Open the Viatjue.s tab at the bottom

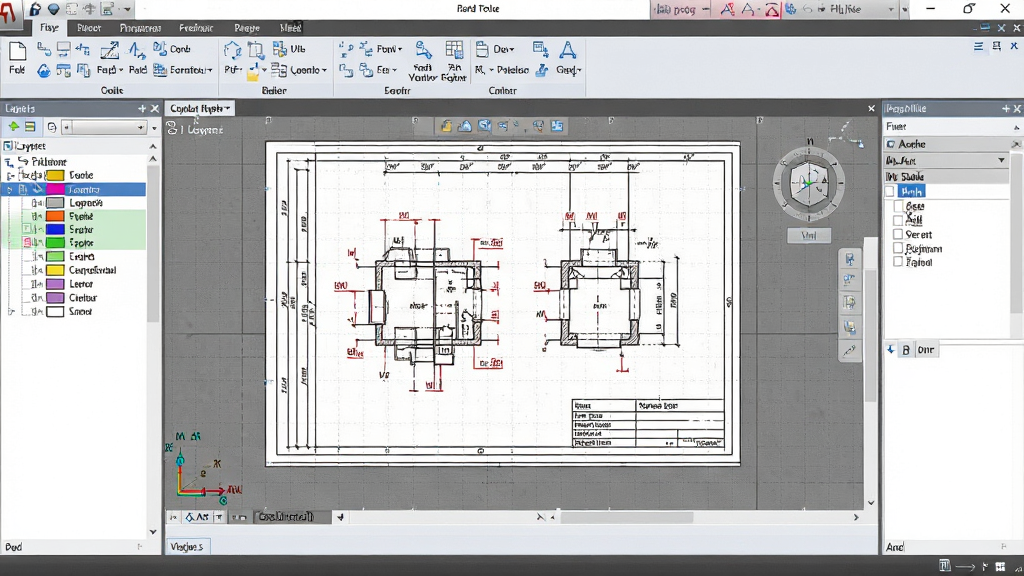pos(187,547)
